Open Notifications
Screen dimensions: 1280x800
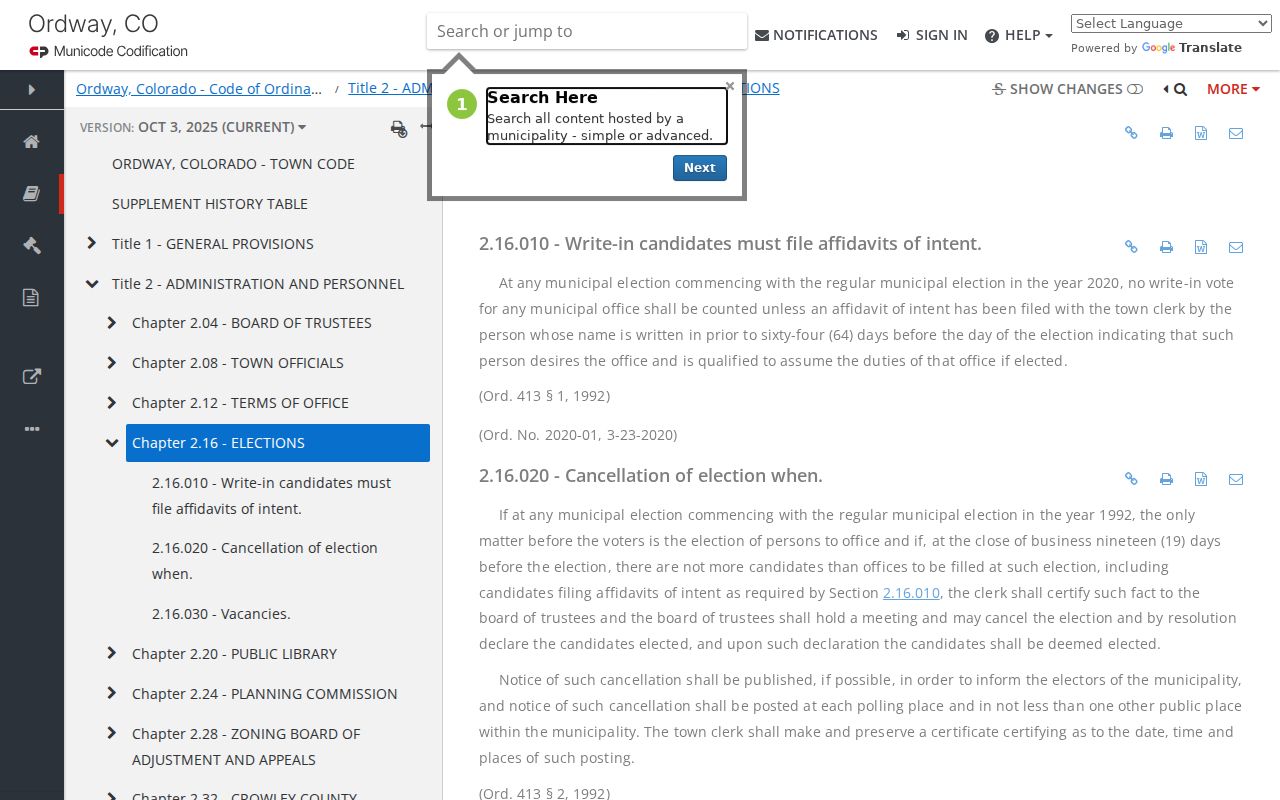[816, 35]
